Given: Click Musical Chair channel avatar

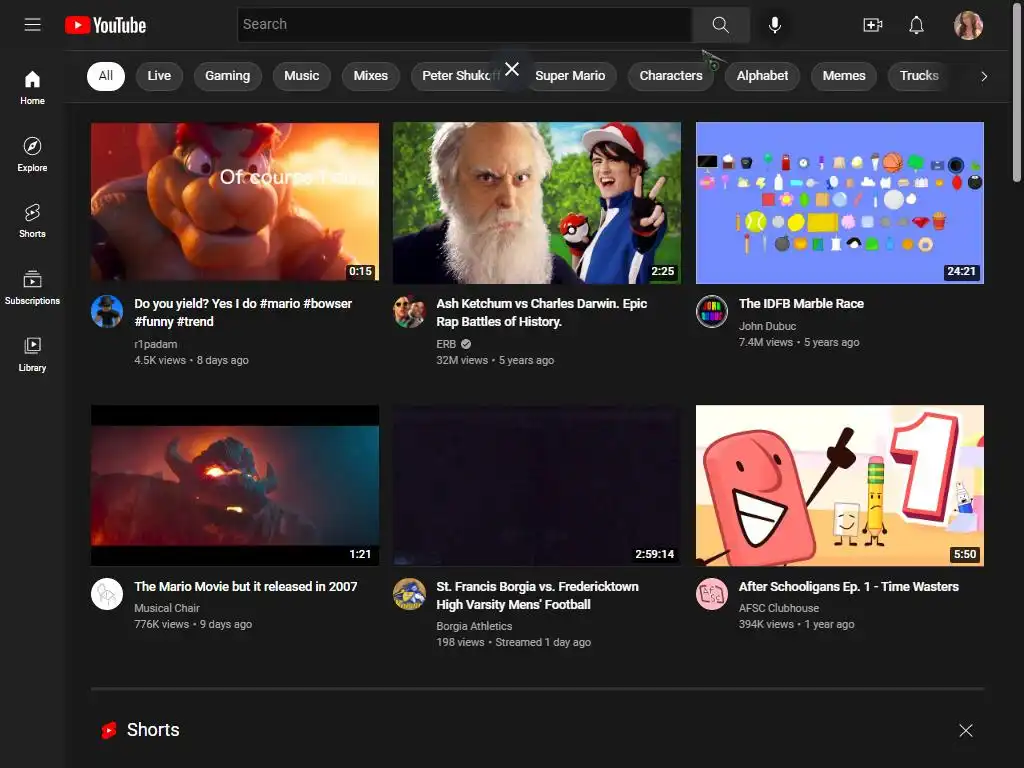Looking at the screenshot, I should point(107,594).
